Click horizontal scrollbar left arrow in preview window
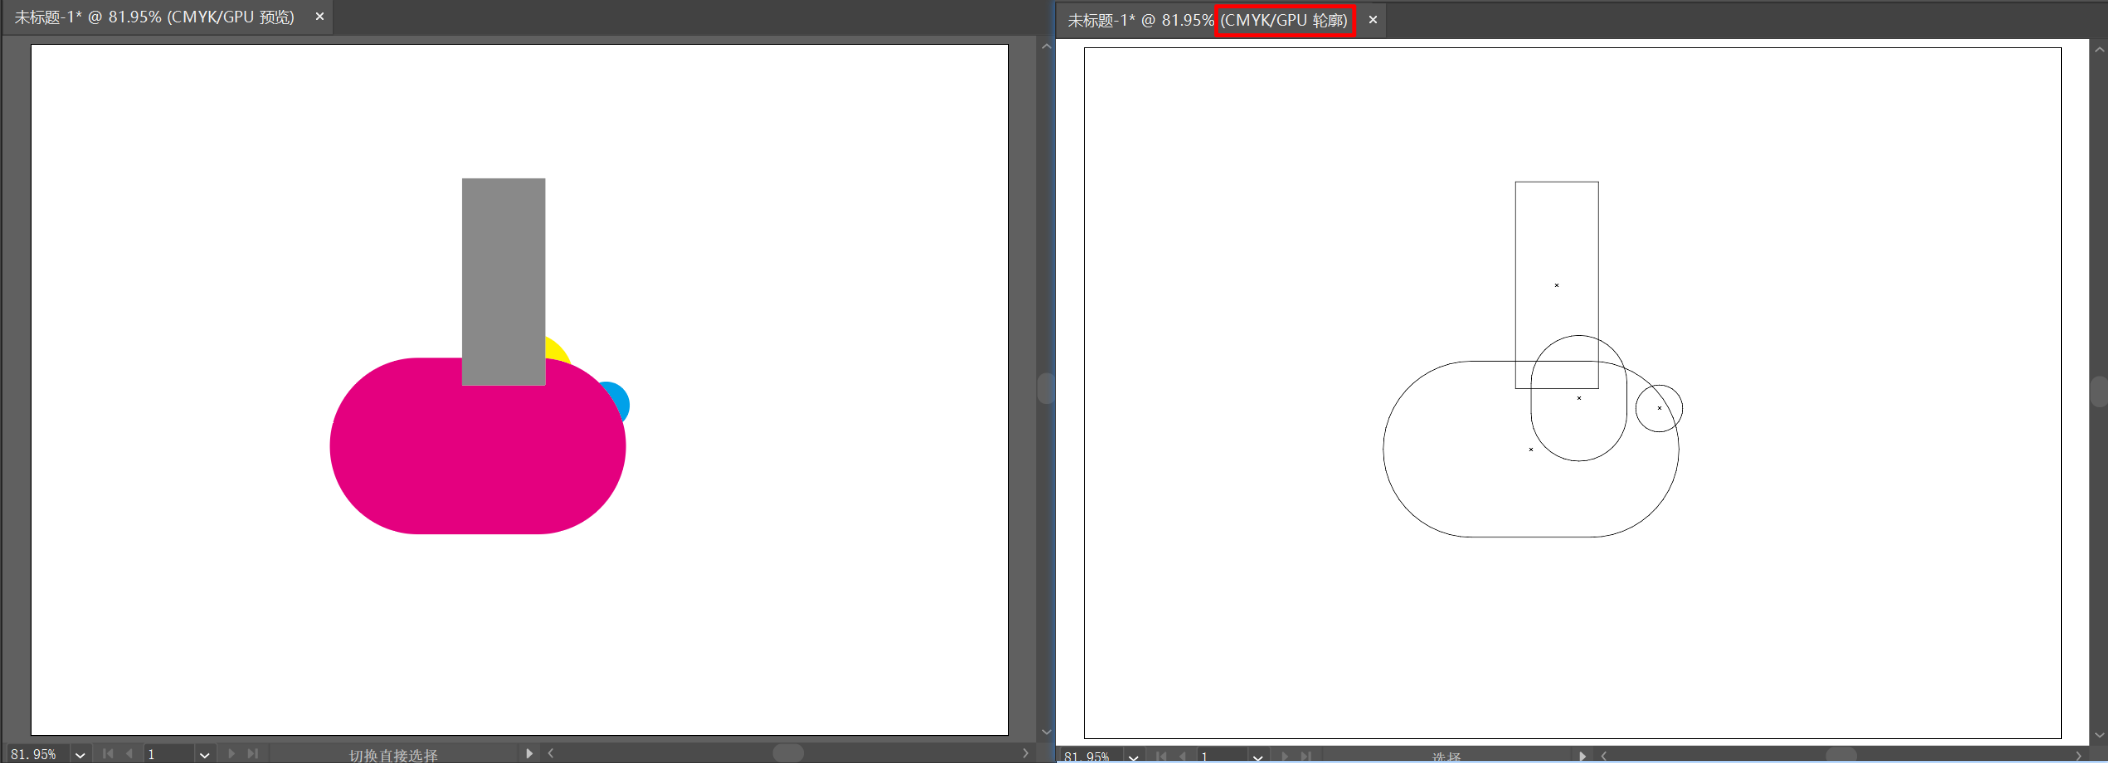The height and width of the screenshot is (763, 2108). (551, 753)
